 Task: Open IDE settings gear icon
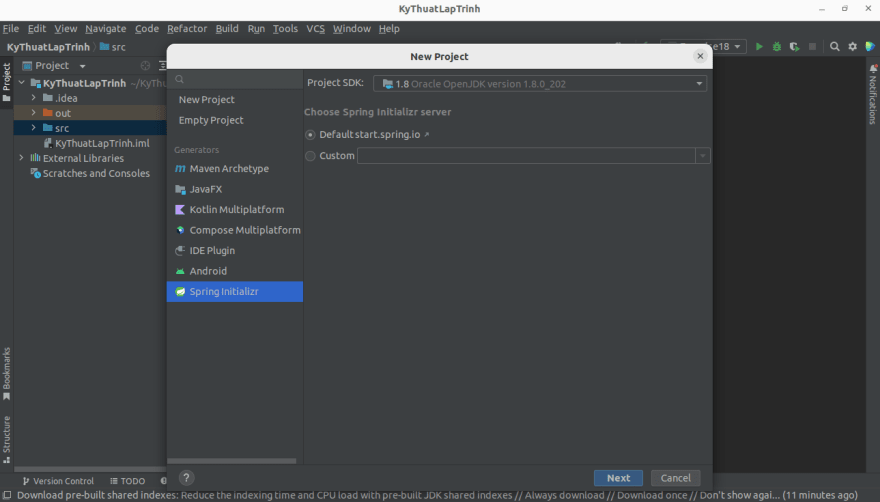pyautogui.click(x=852, y=47)
